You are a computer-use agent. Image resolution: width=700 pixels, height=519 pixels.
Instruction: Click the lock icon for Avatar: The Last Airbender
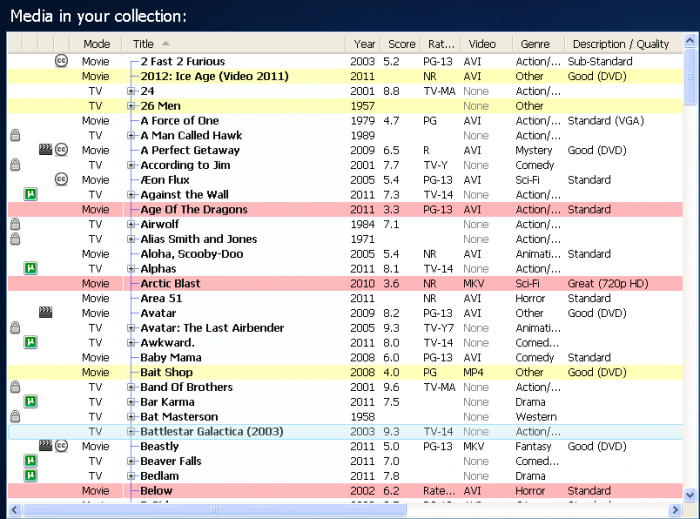[x=15, y=328]
